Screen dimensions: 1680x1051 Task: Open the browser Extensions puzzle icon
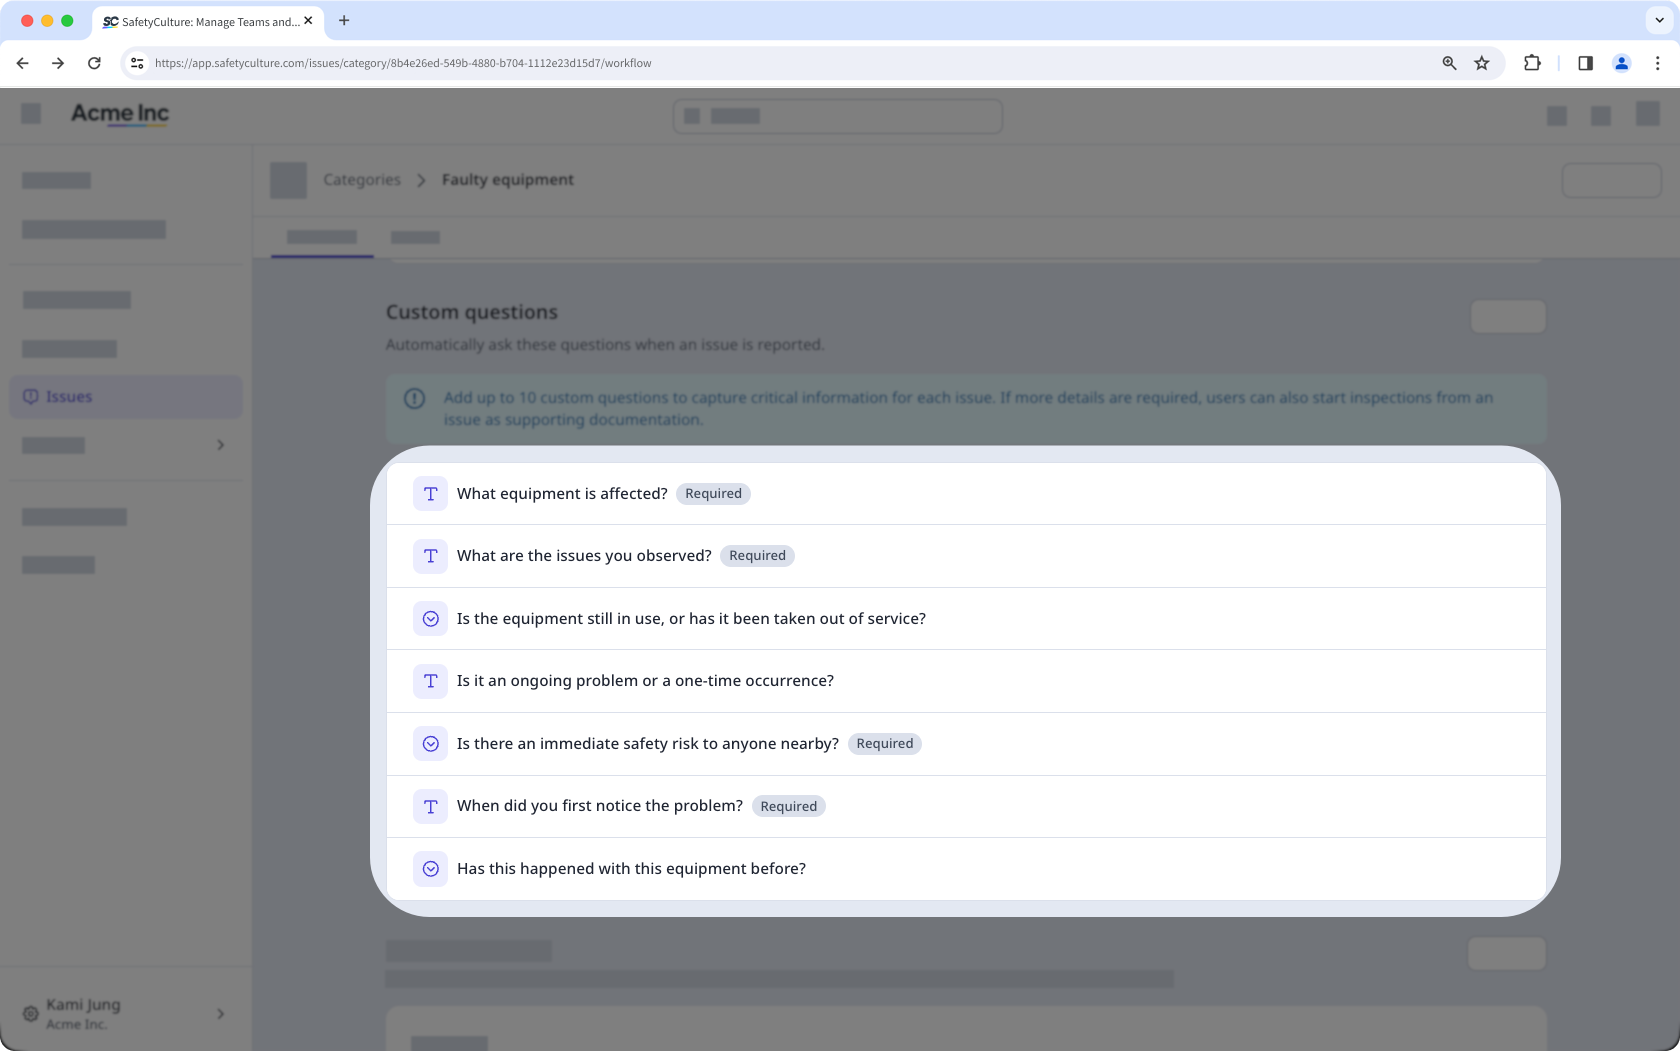(x=1532, y=63)
